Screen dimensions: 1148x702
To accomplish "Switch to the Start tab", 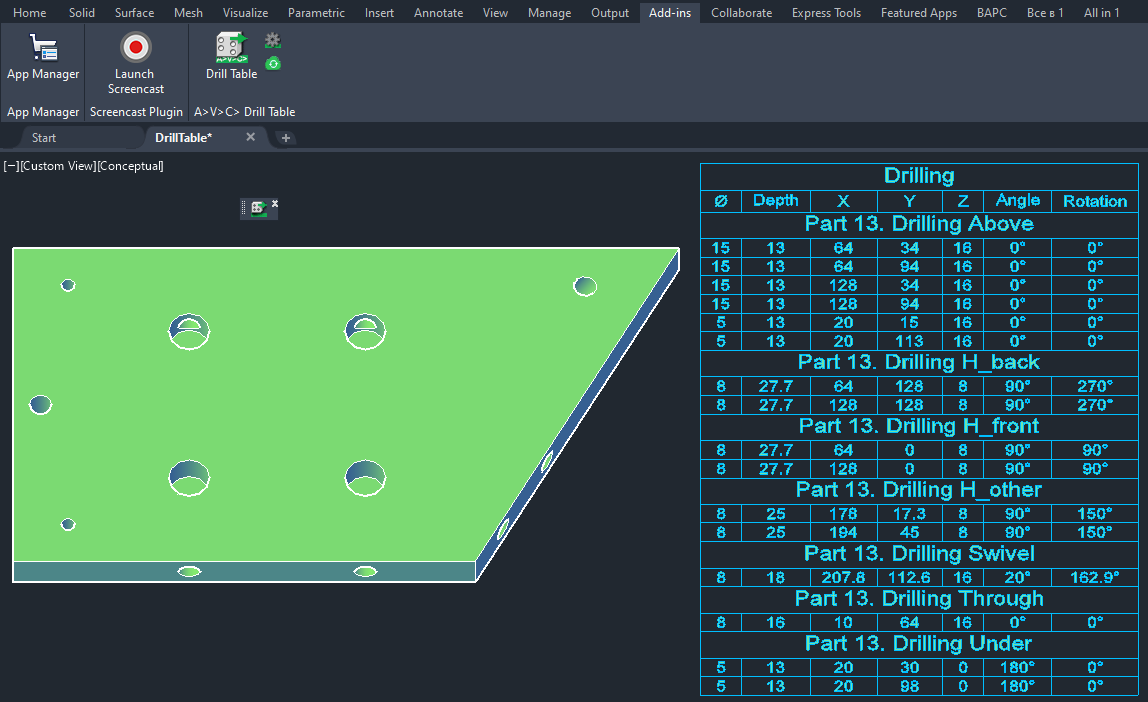I will (44, 138).
